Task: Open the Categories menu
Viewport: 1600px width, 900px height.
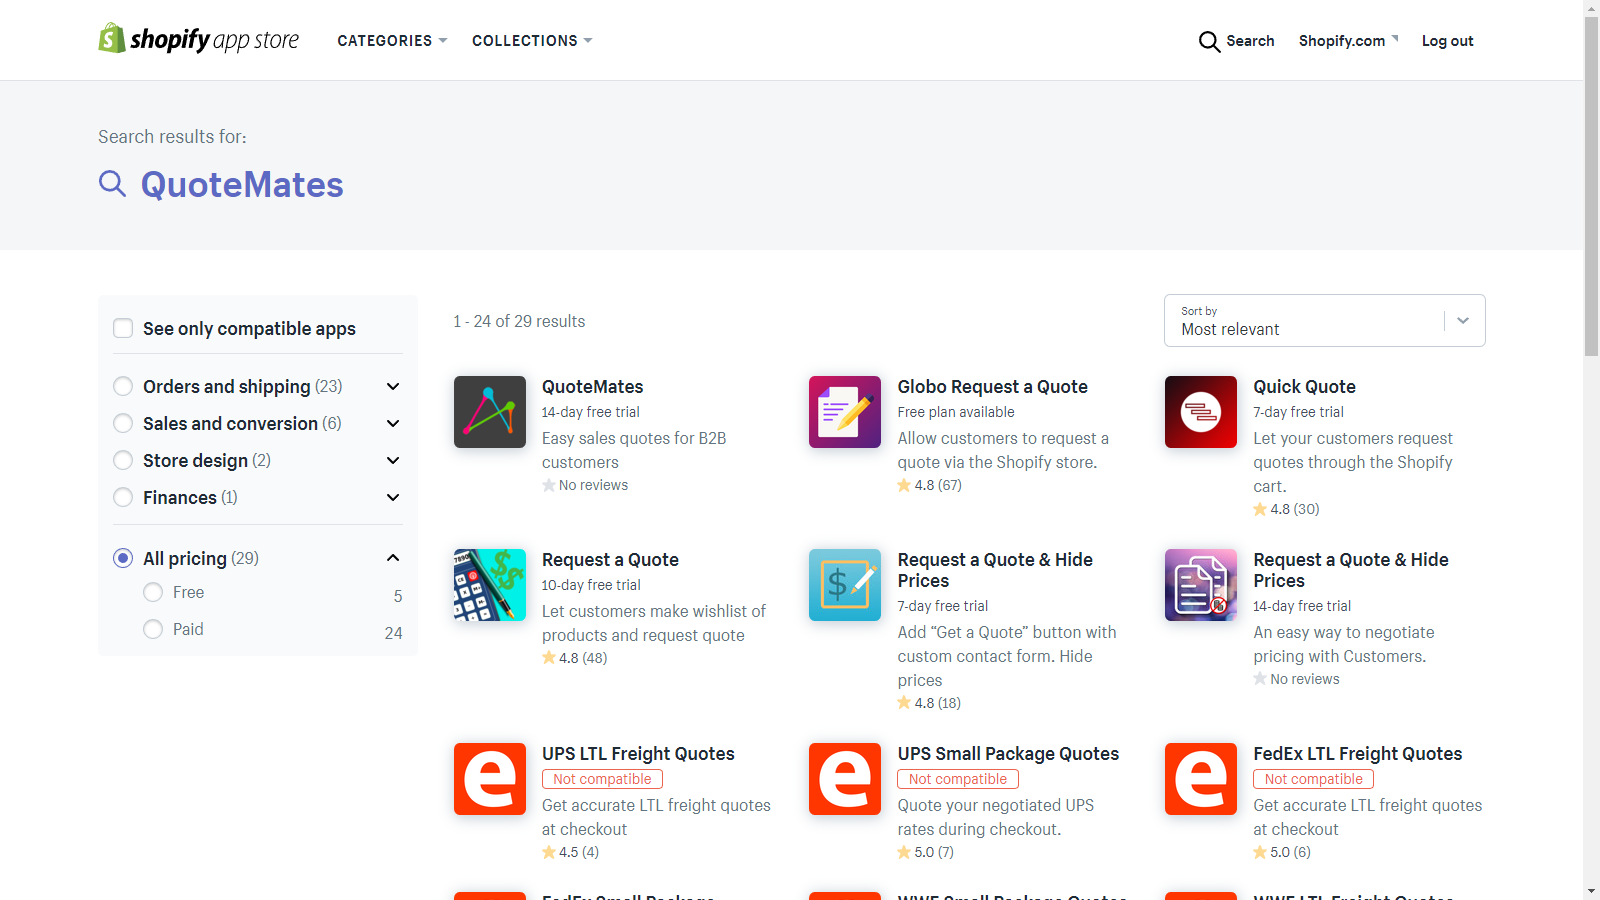Action: 392,41
